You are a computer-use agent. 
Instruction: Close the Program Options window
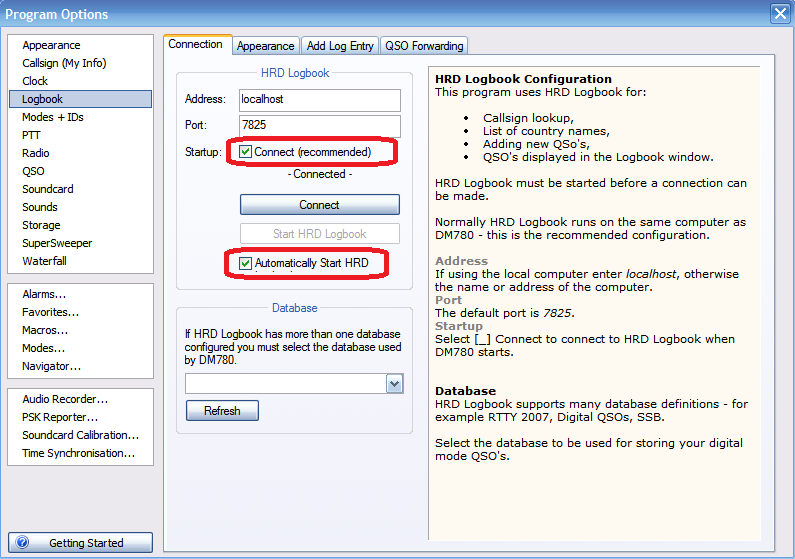tap(779, 13)
